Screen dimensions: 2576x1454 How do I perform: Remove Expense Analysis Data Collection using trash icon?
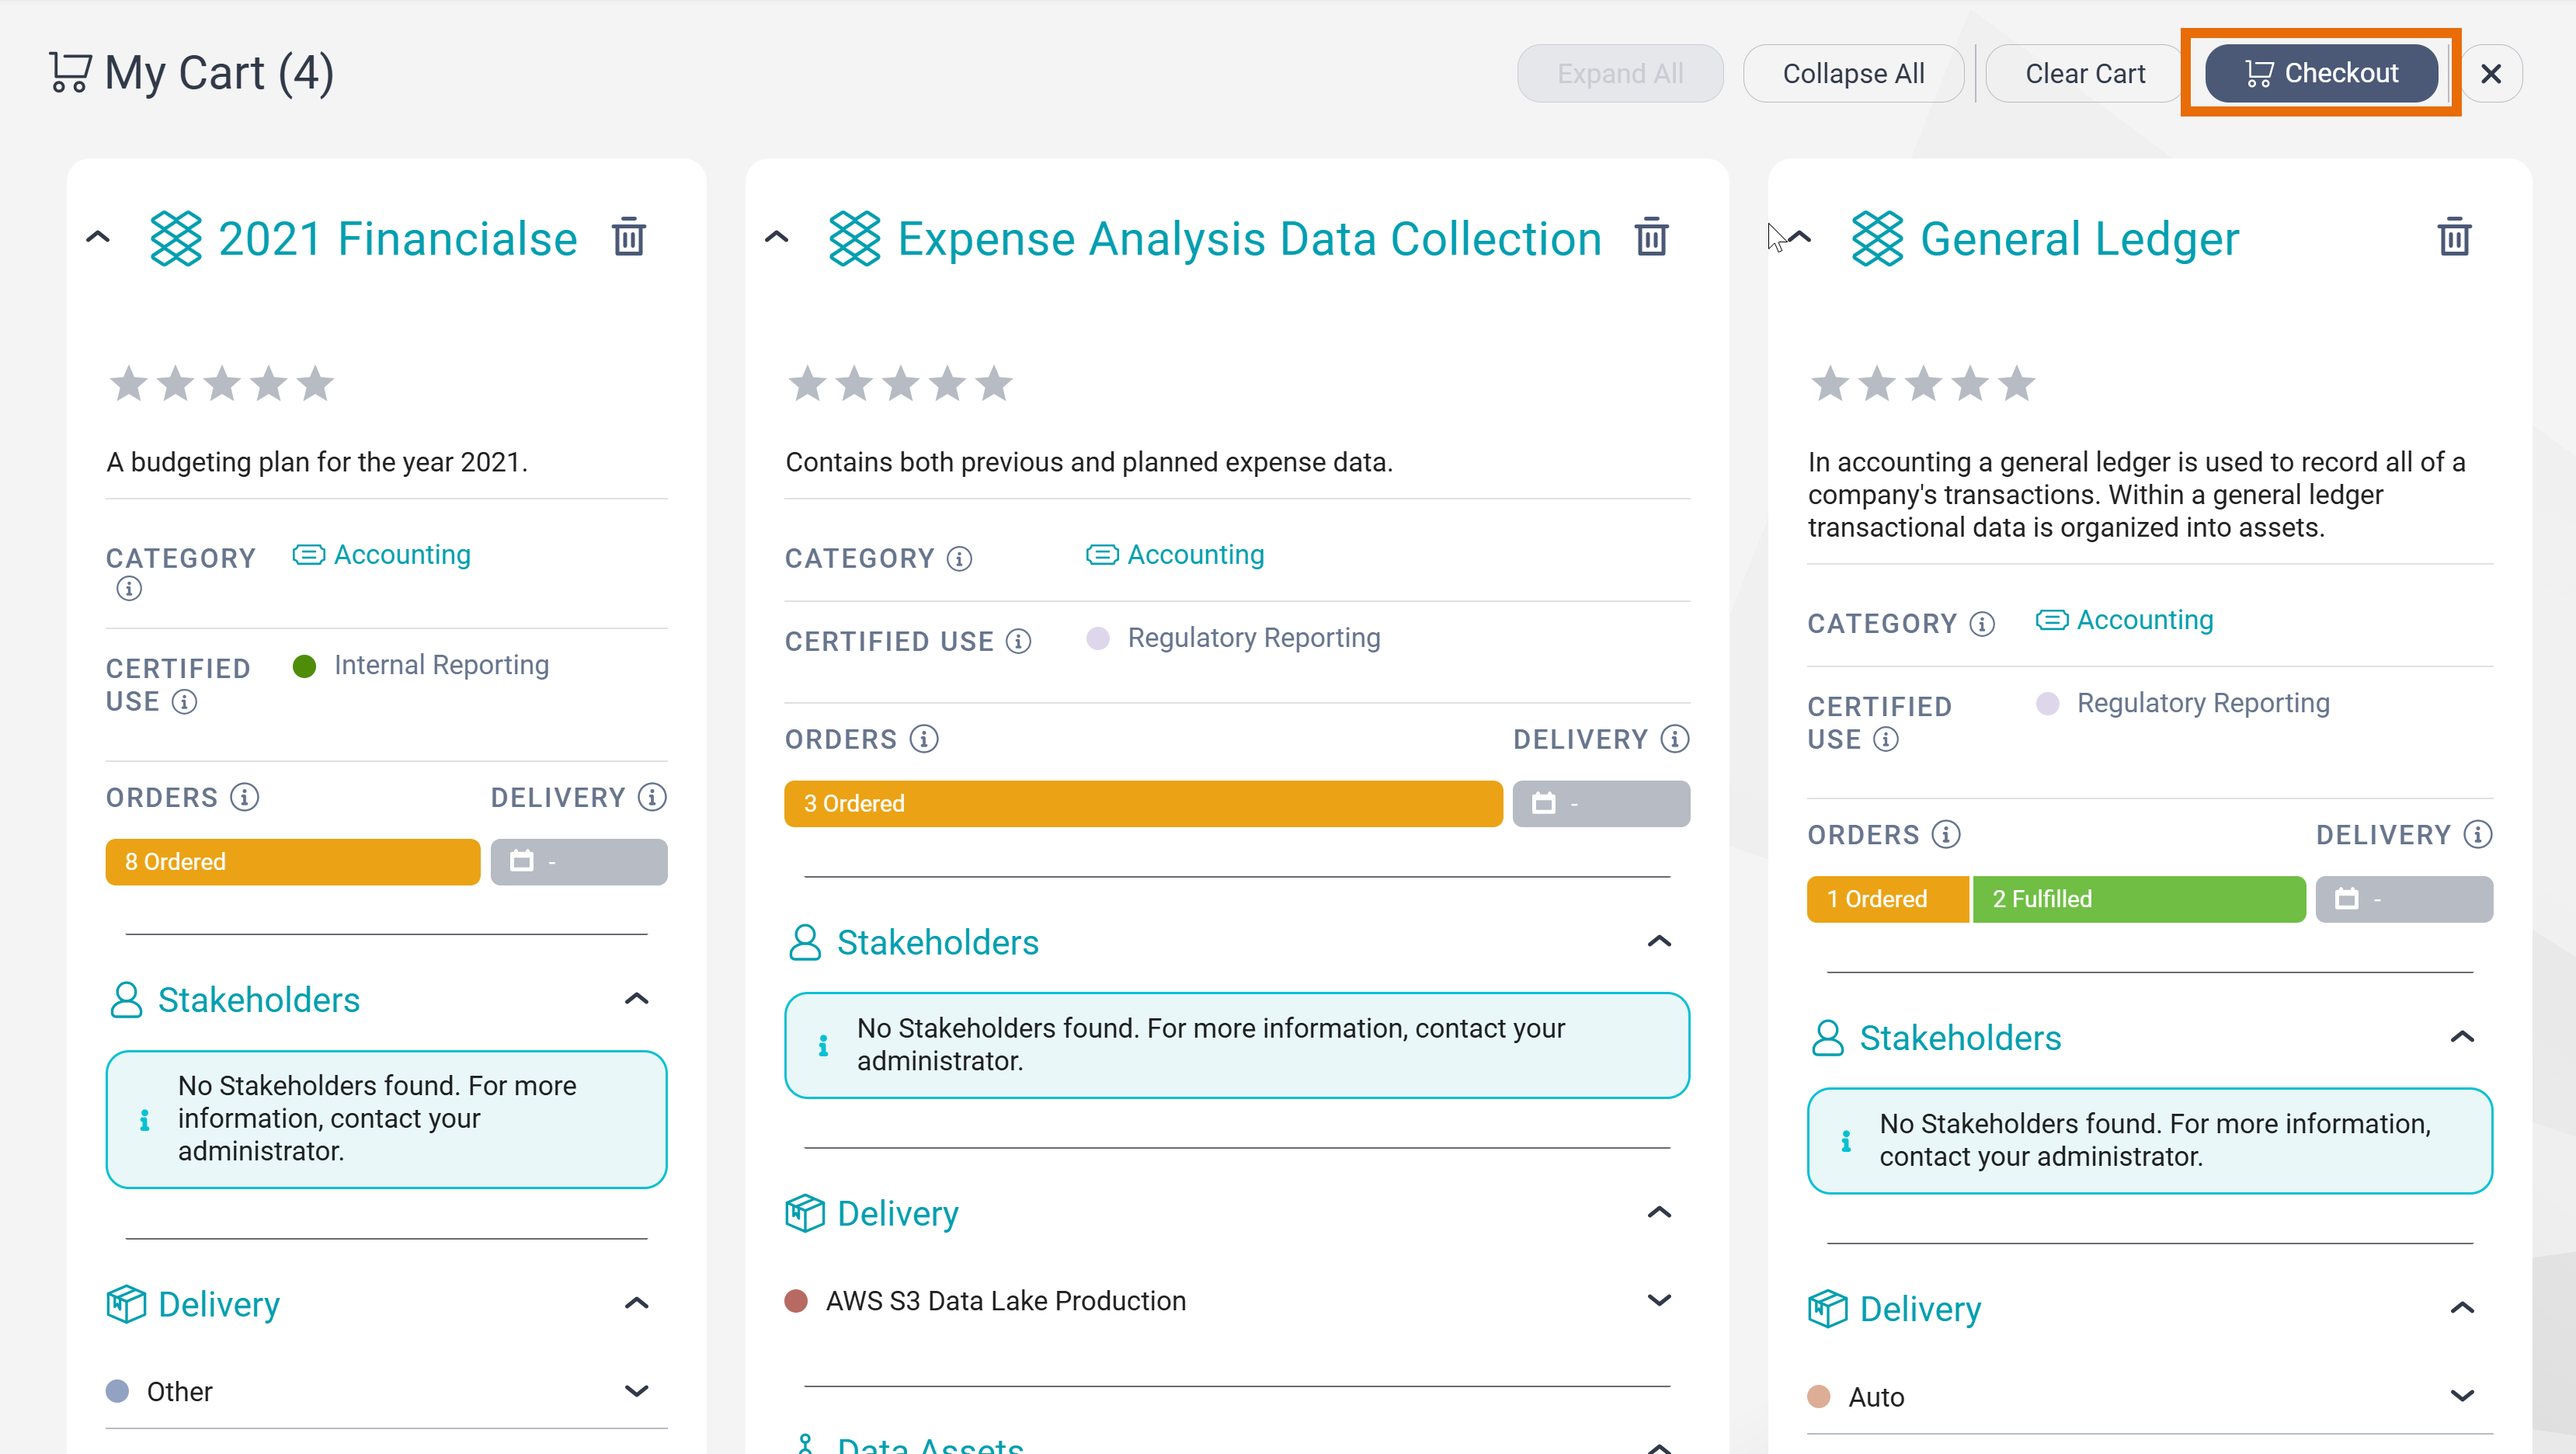(x=1652, y=238)
